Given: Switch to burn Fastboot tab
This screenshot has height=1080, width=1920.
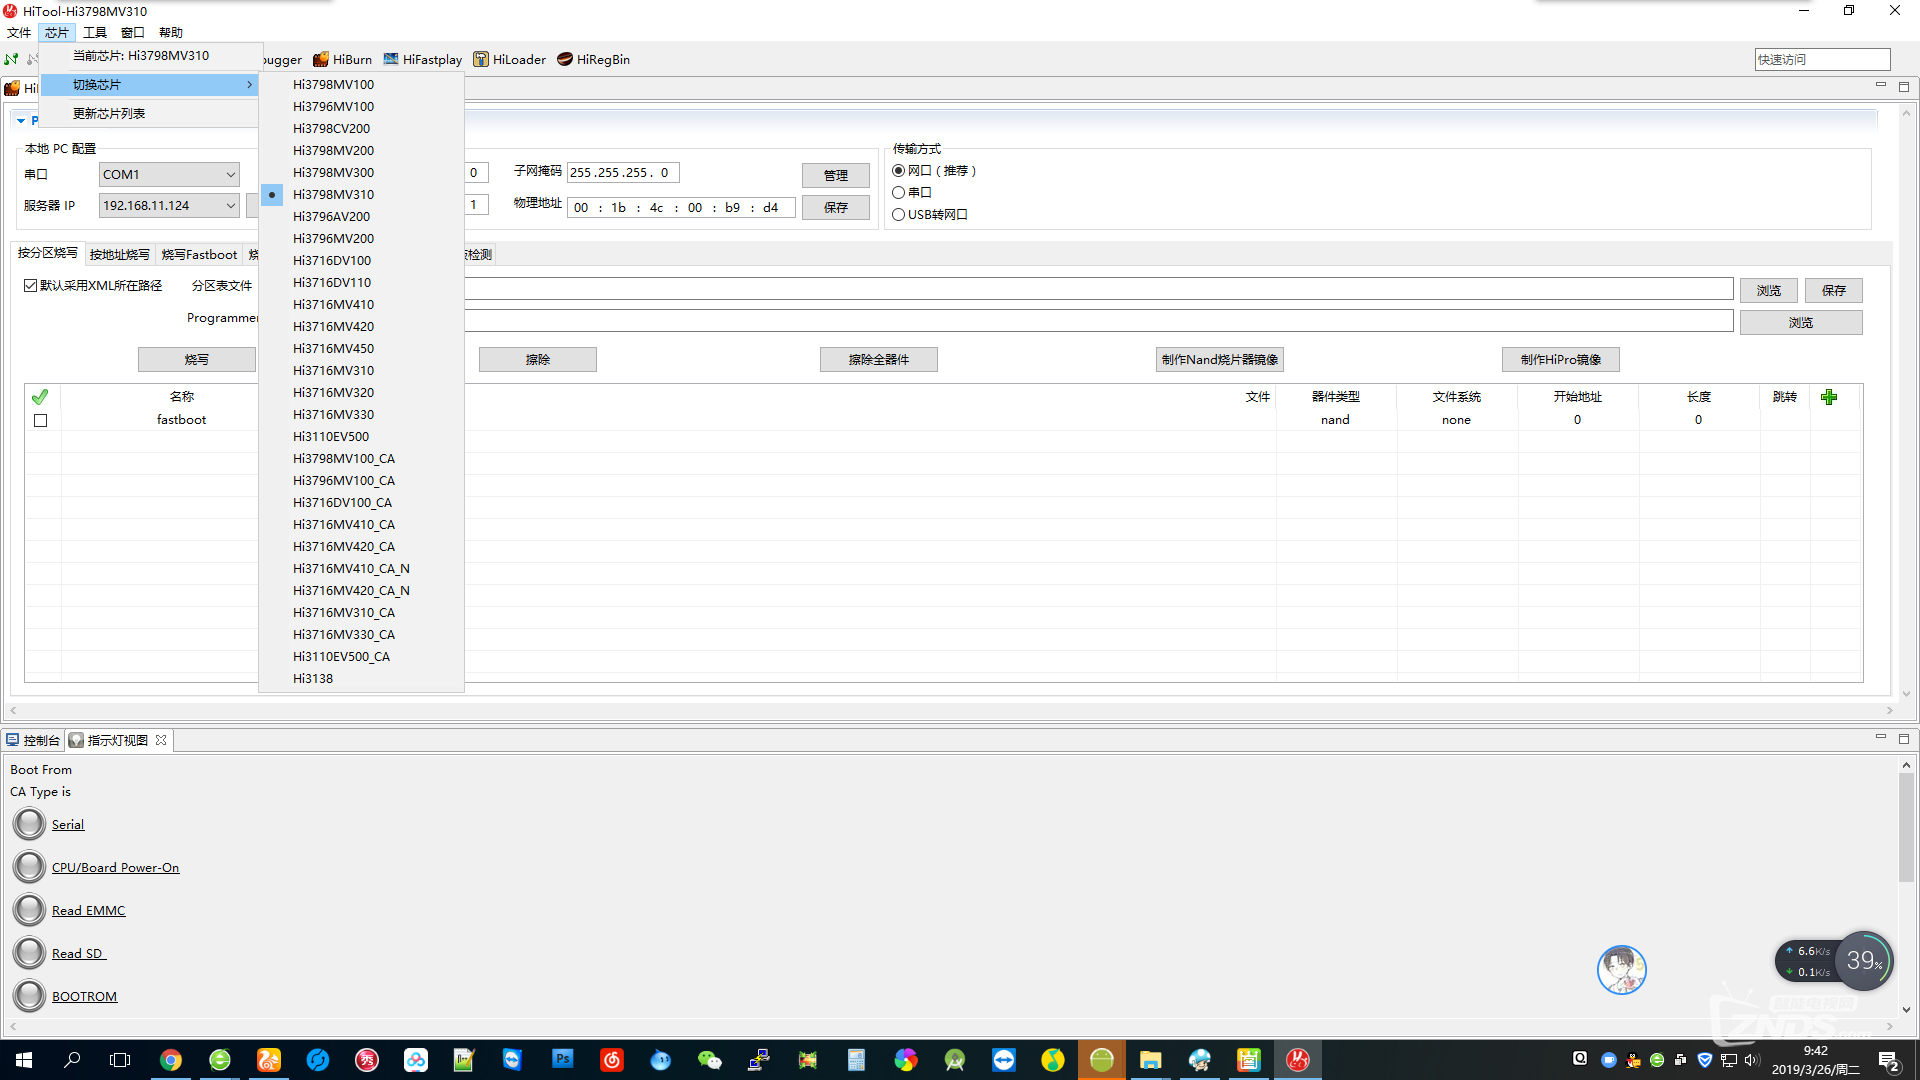Looking at the screenshot, I should coord(199,254).
